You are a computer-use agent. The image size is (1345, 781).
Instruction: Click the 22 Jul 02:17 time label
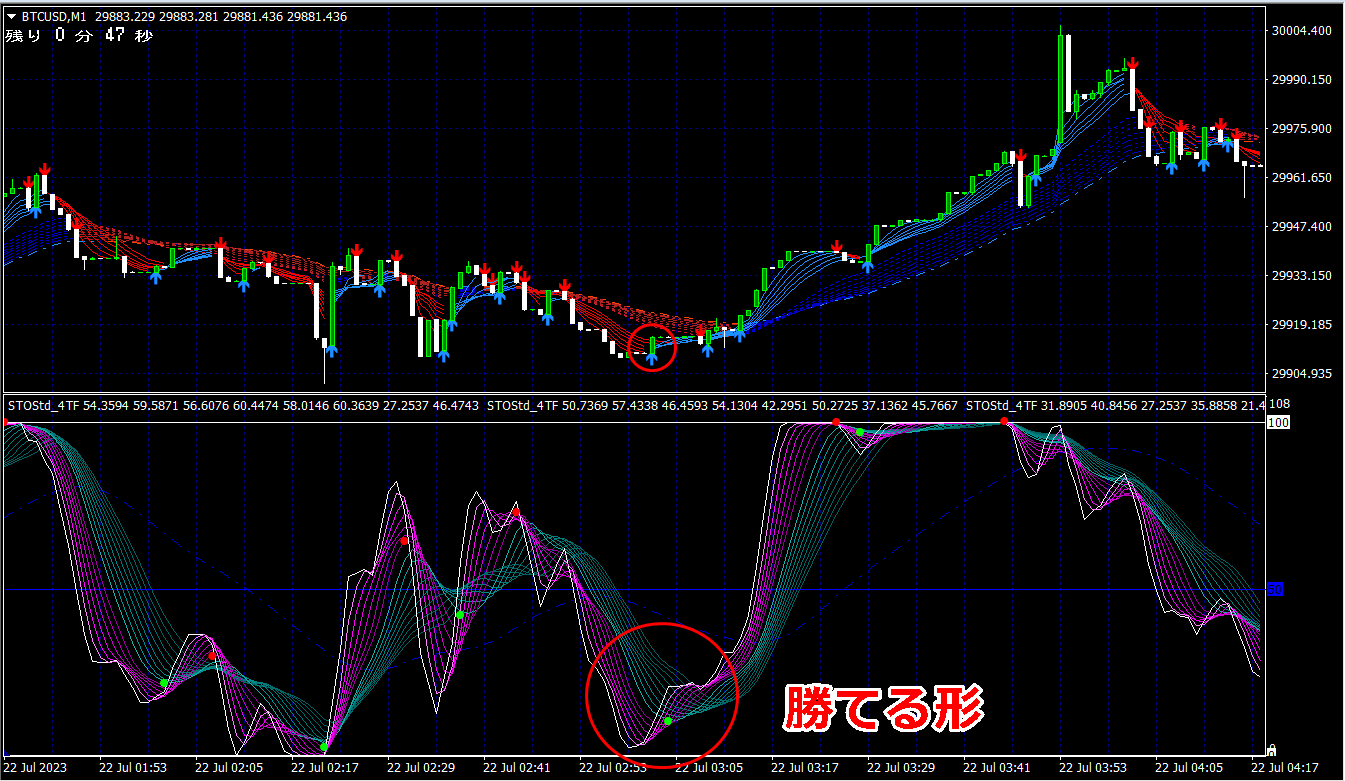[x=326, y=768]
